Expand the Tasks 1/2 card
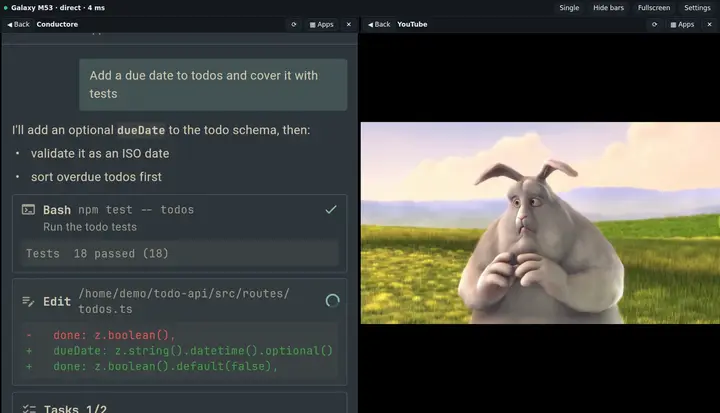The width and height of the screenshot is (720, 413). tap(180, 403)
